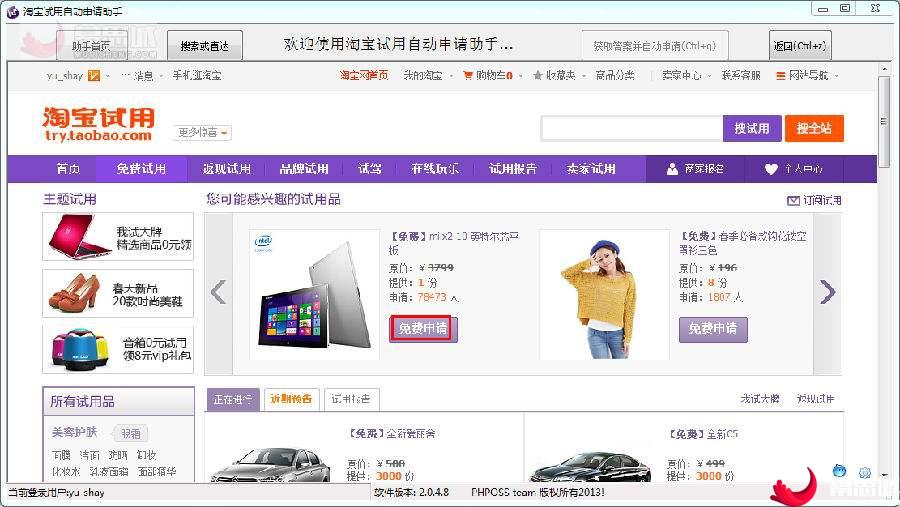900x507 pixels.
Task: Click the 网站导航 menu icon
Action: [781, 76]
